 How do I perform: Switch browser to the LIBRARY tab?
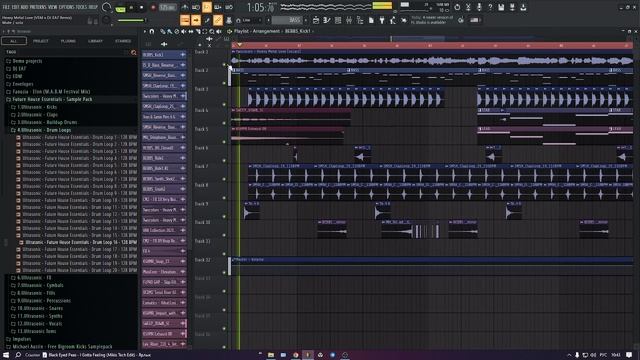(96, 41)
